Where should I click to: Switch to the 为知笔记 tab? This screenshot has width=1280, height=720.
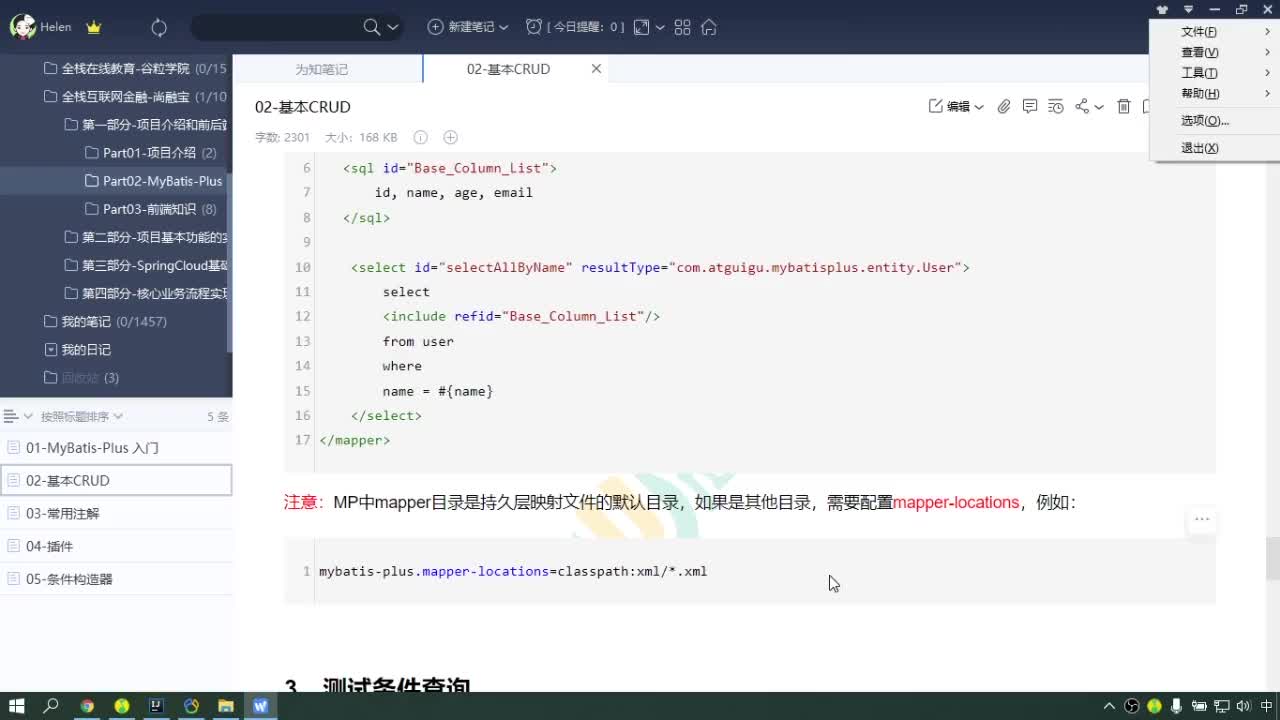pos(321,69)
